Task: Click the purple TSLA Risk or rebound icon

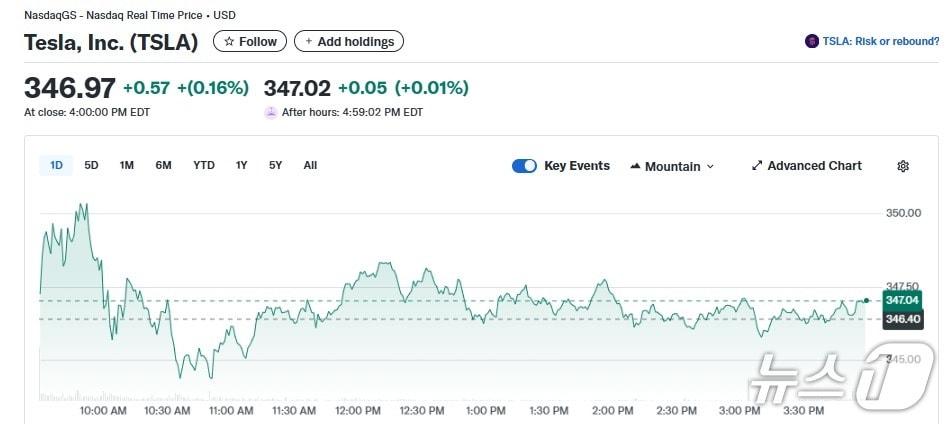Action: [812, 42]
